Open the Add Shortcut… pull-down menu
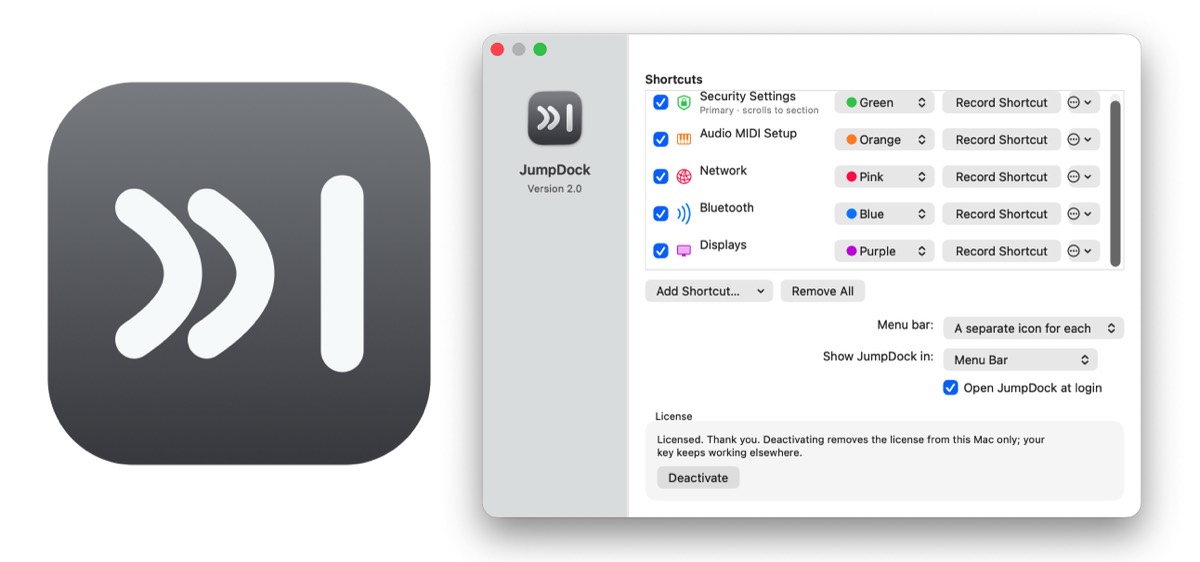Image resolution: width=1200 pixels, height=562 pixels. coord(709,291)
